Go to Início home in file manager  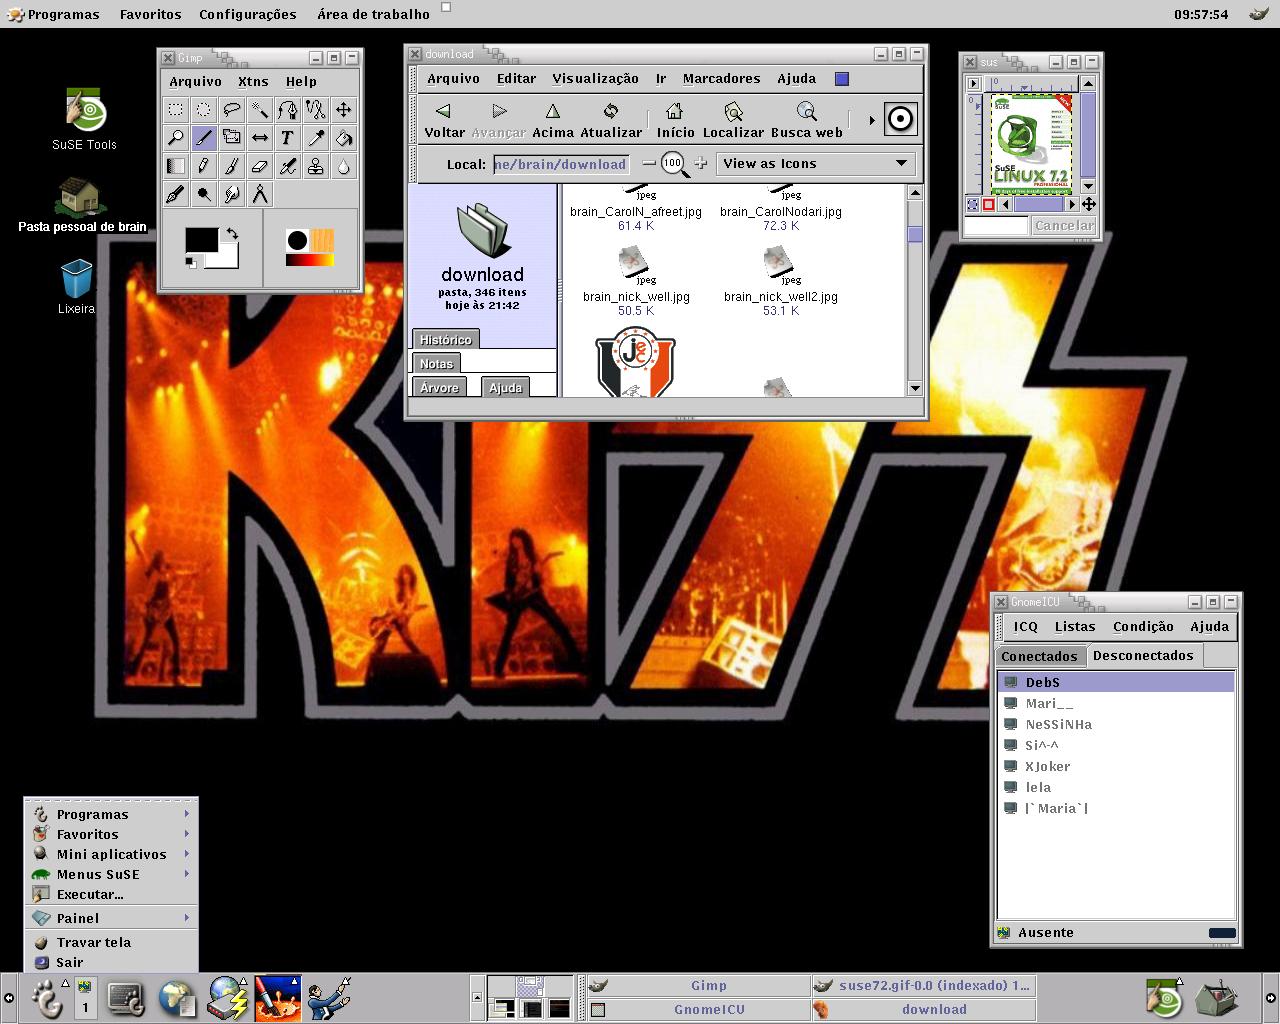click(675, 120)
